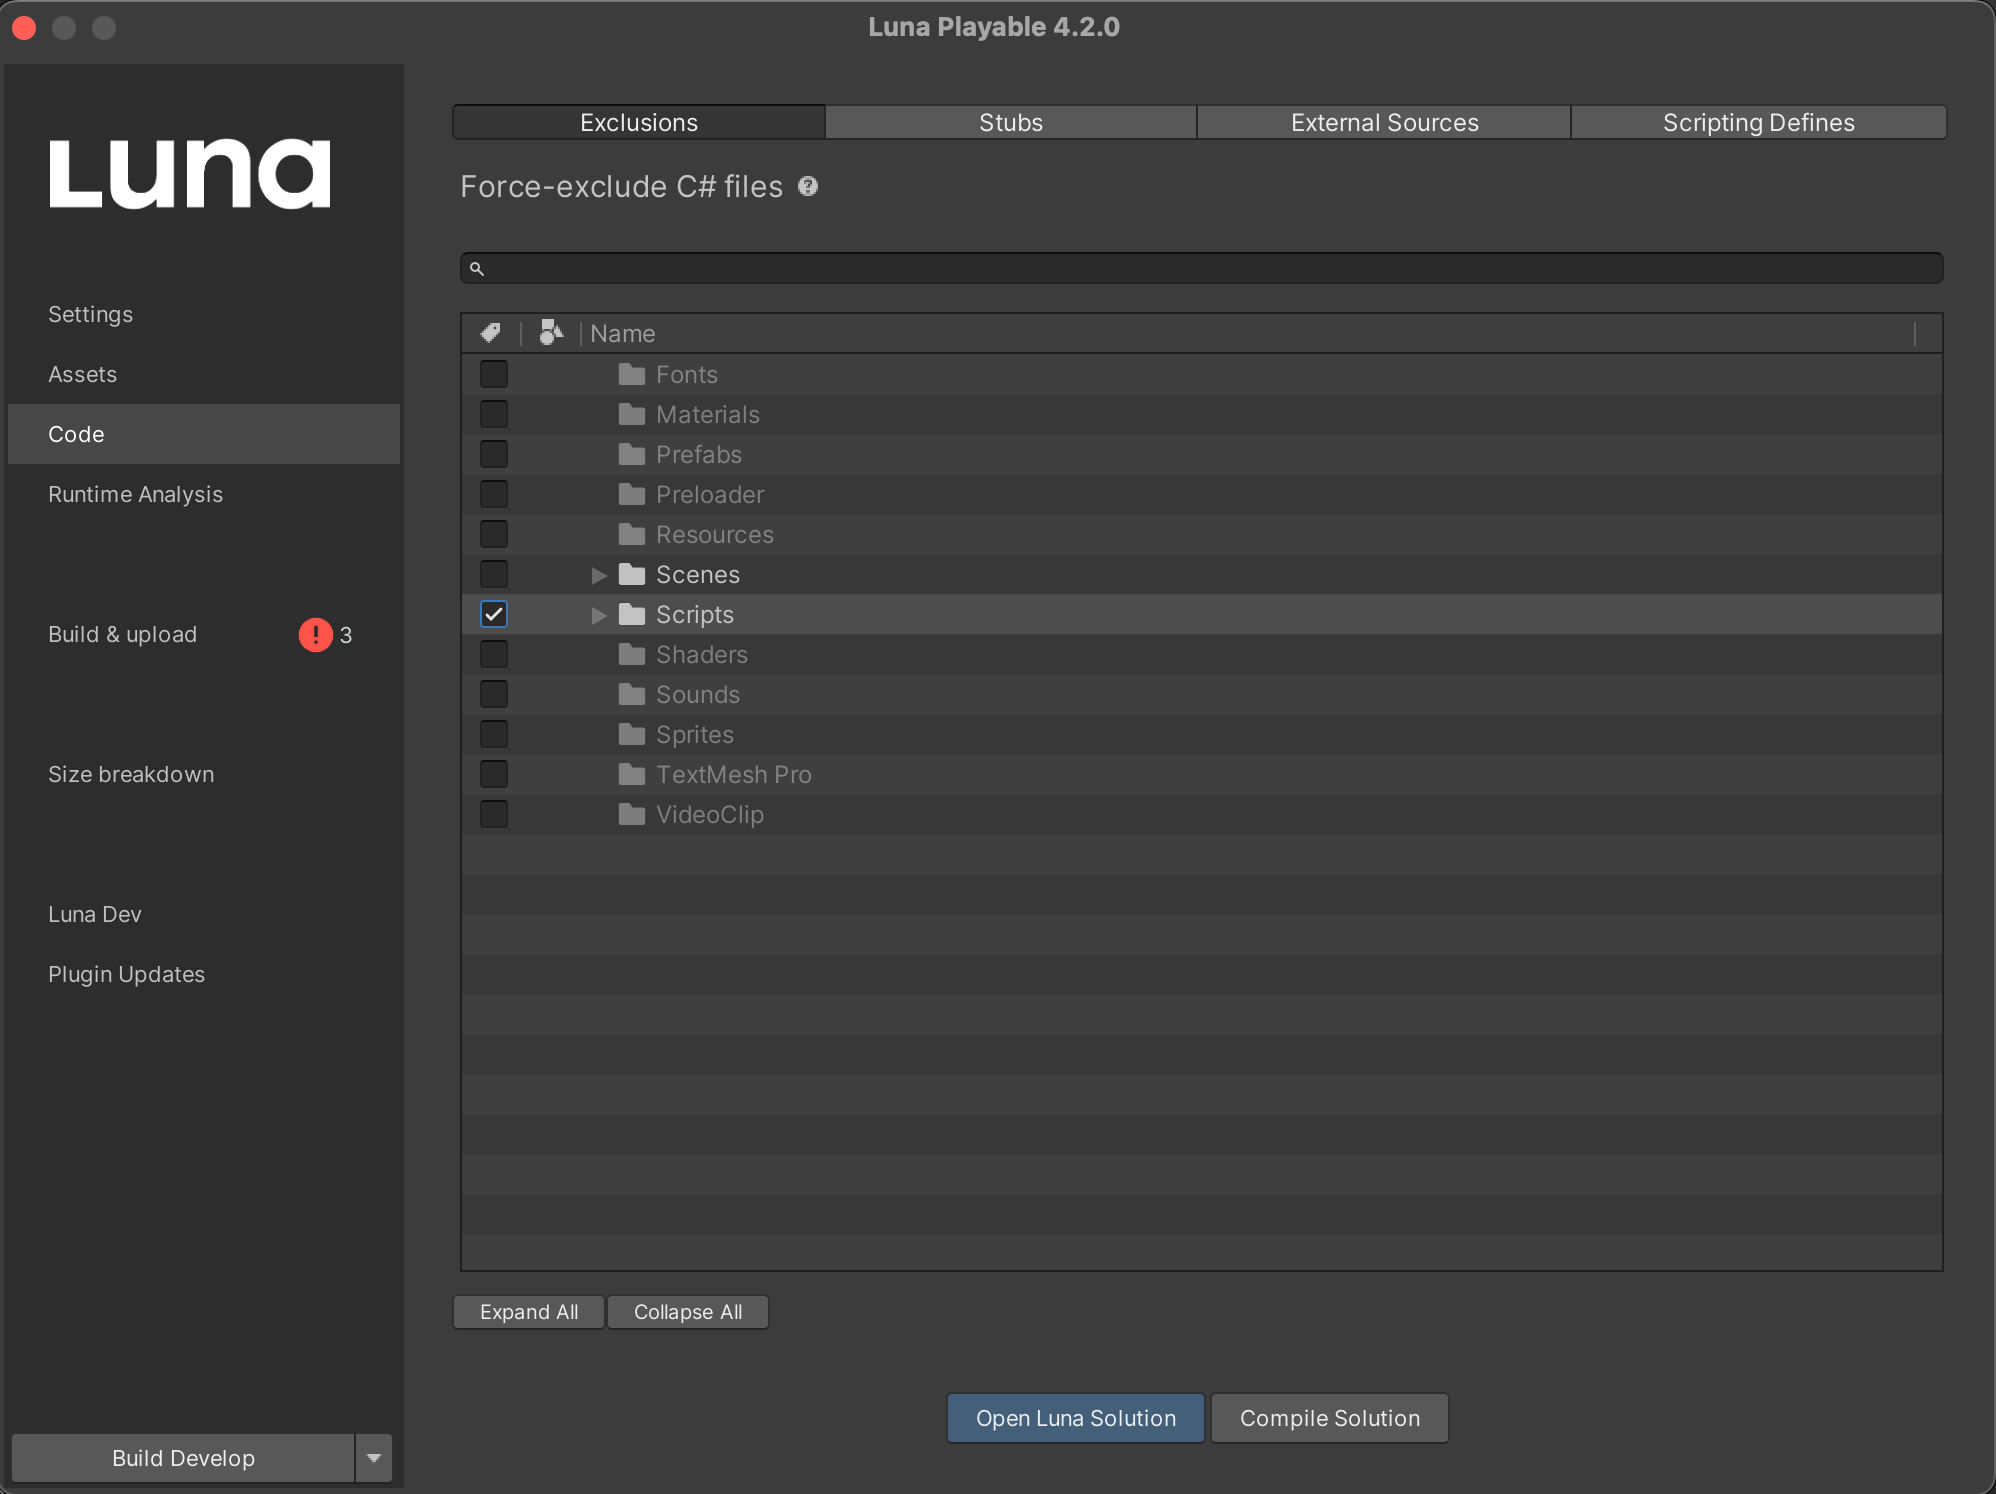Check the Sounds exclusion checkbox
Viewport: 1996px width, 1494px height.
point(494,694)
